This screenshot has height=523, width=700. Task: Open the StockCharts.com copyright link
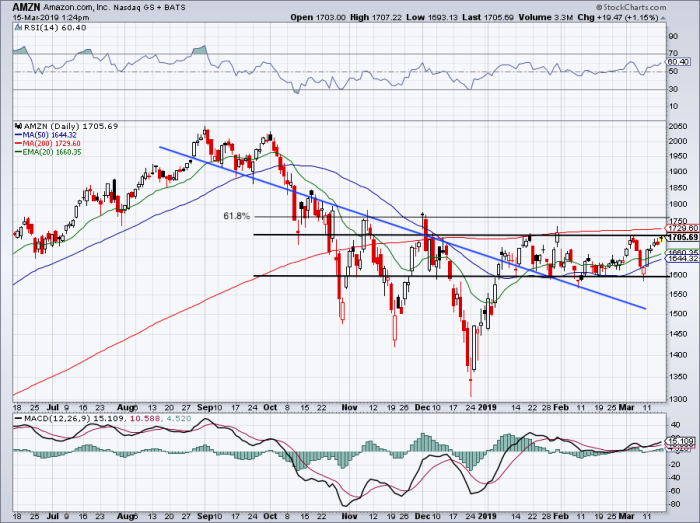point(631,8)
